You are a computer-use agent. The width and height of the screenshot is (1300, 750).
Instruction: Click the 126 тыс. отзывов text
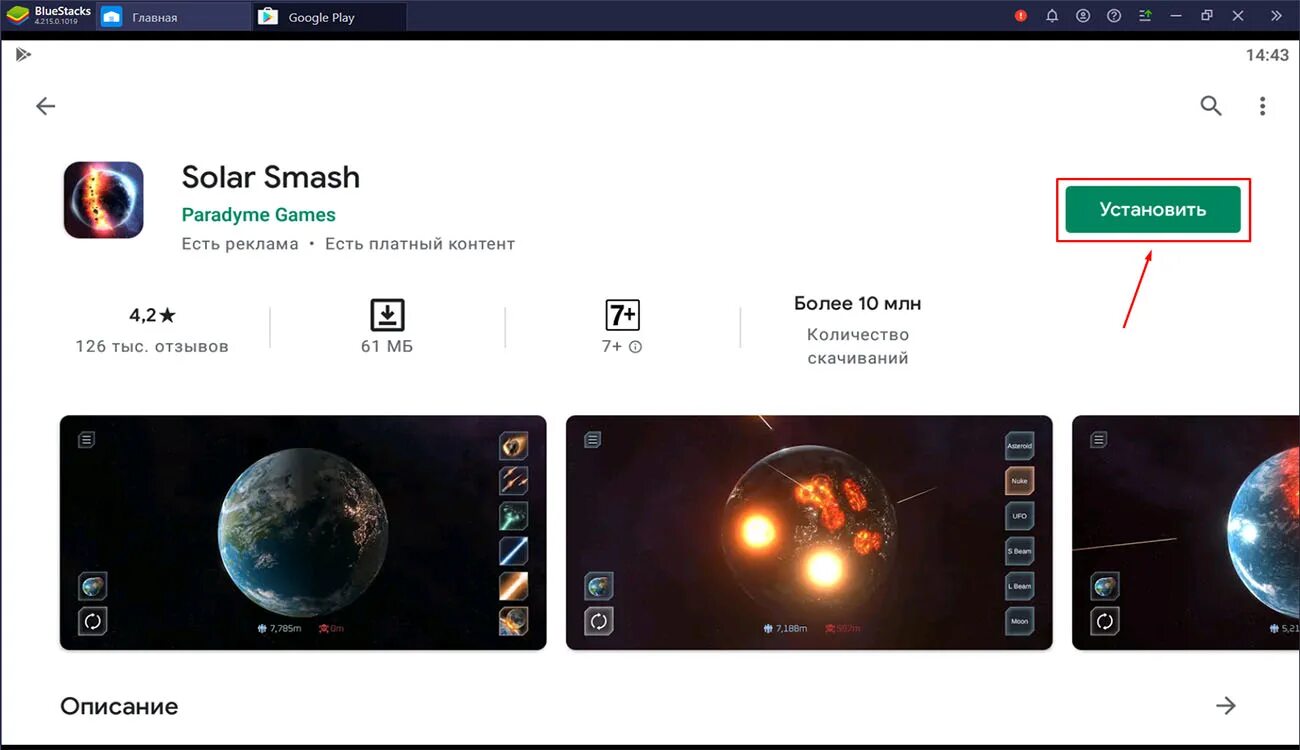(x=152, y=347)
